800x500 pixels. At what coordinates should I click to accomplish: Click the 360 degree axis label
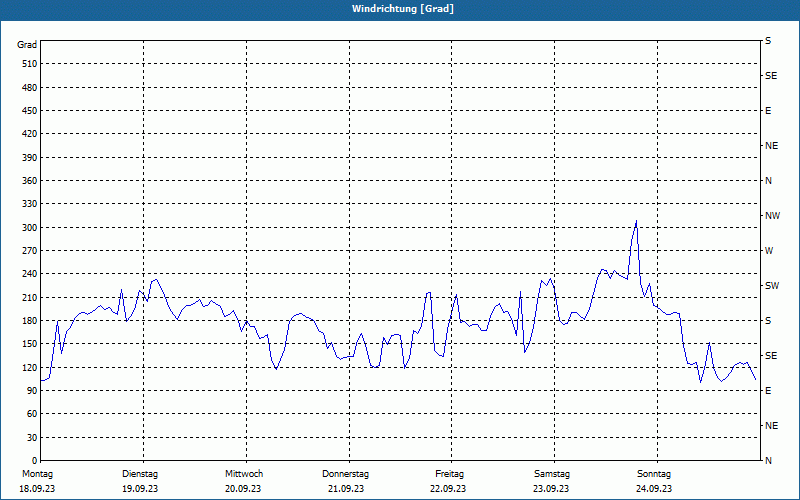(30, 181)
